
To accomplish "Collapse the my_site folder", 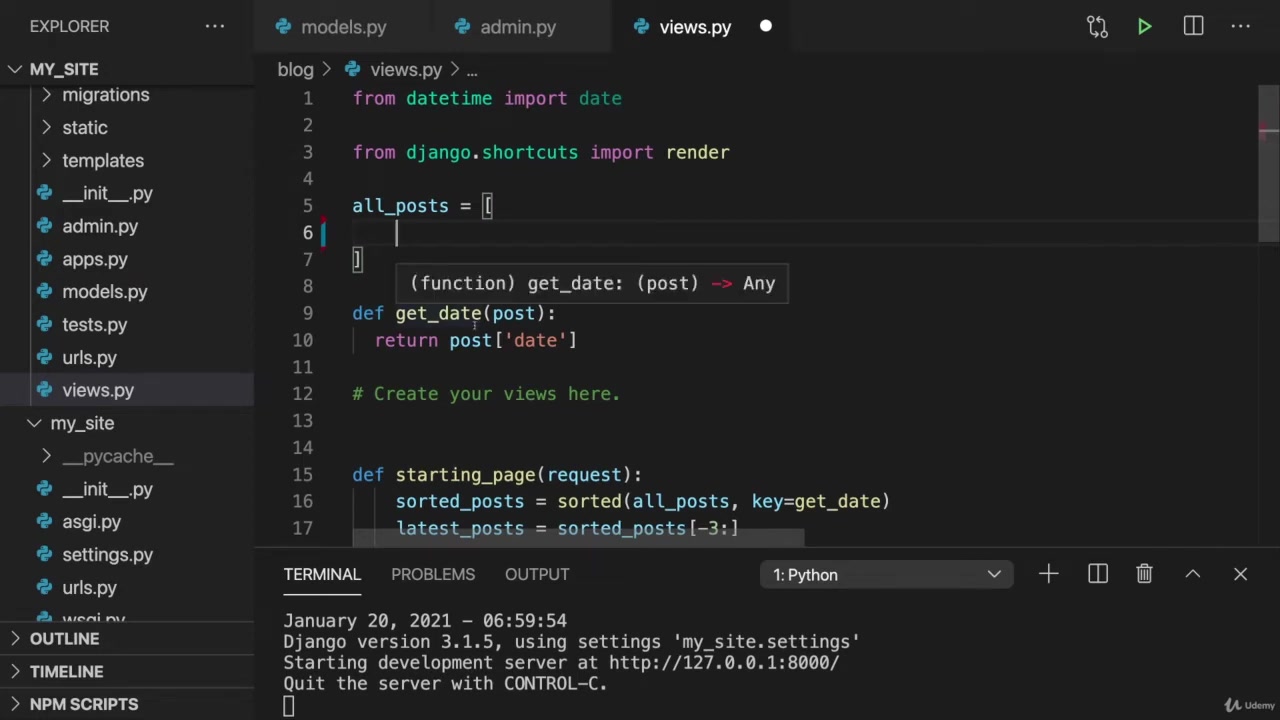I will pyautogui.click(x=81, y=423).
